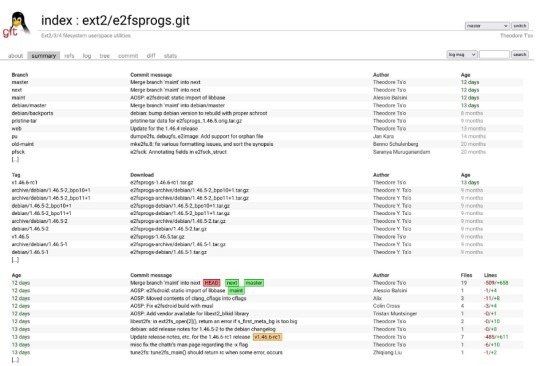
Task: Open 'Merge branch maint into next' log commit
Action: [x=165, y=283]
